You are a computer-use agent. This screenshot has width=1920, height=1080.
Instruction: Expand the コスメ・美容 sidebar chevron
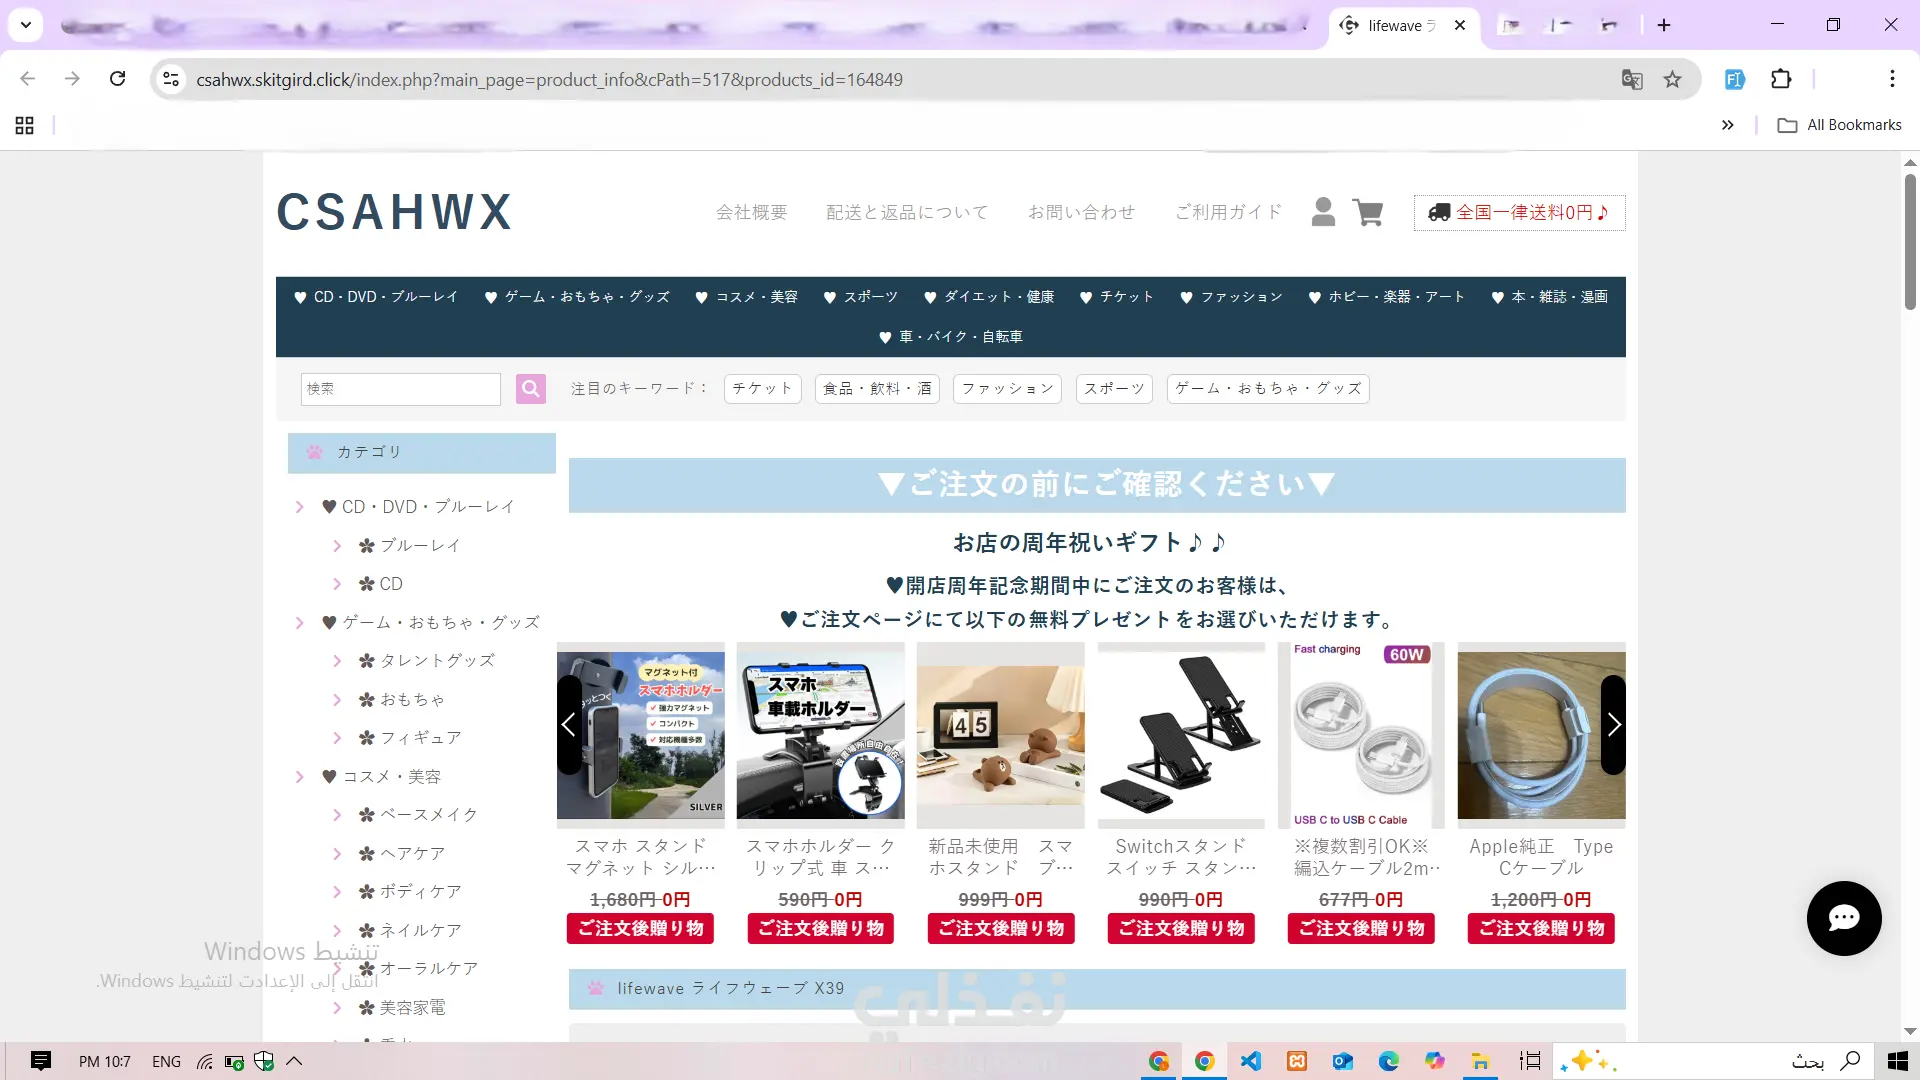(299, 777)
